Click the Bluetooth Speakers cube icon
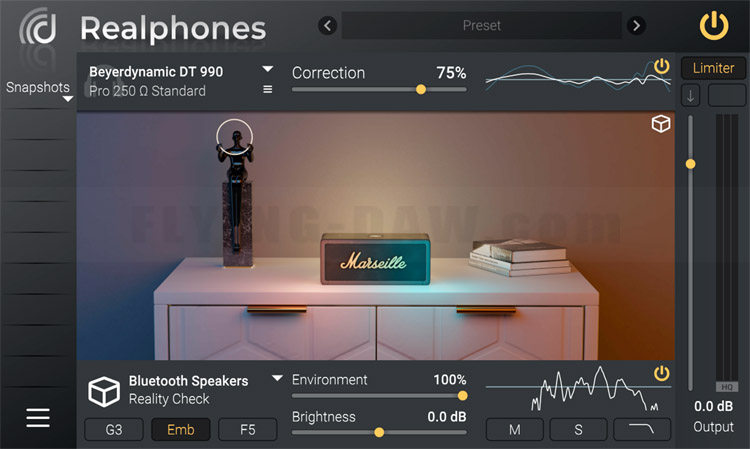This screenshot has width=750, height=449. pos(104,391)
